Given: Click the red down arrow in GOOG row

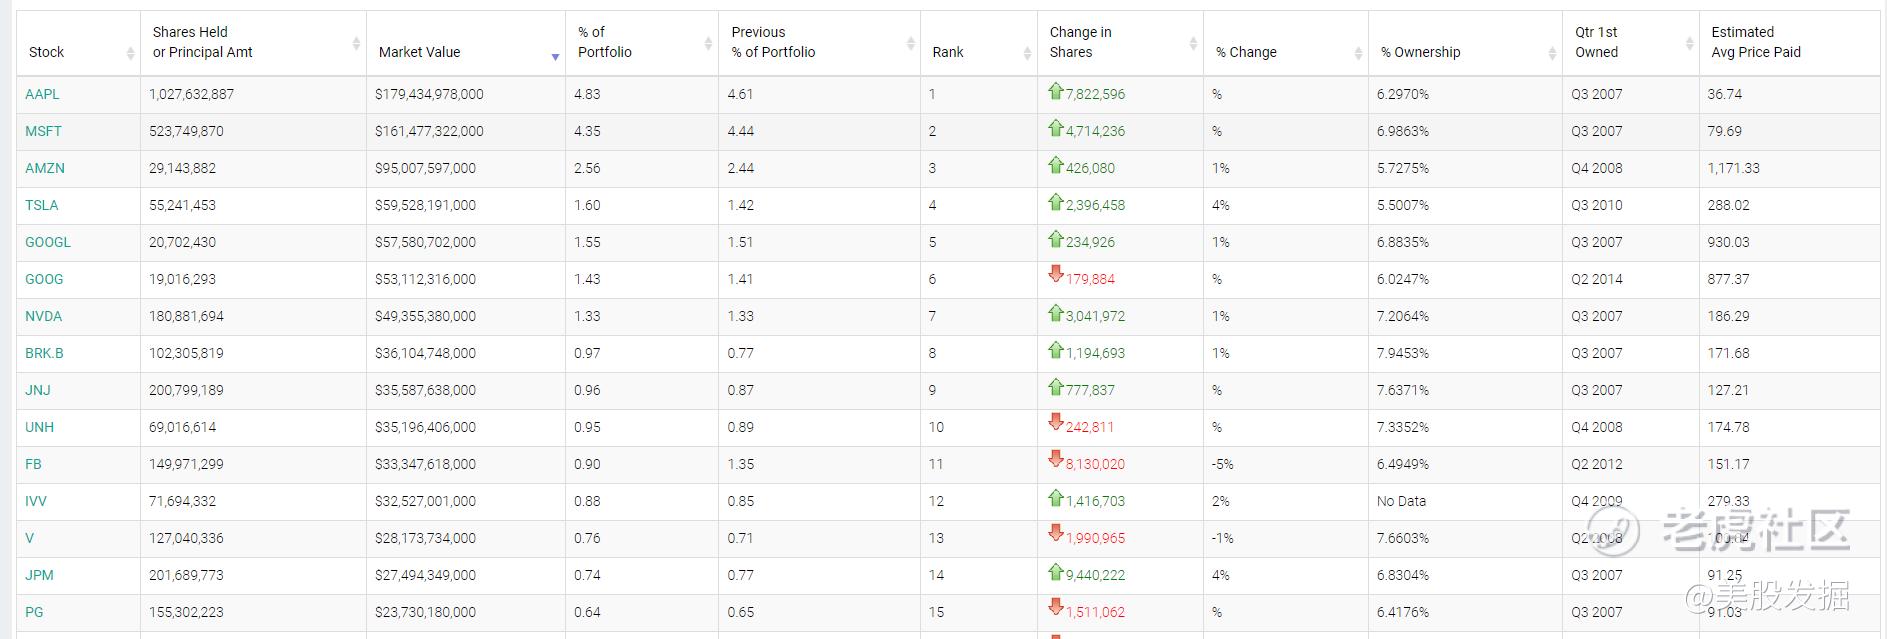Looking at the screenshot, I should click(1055, 274).
